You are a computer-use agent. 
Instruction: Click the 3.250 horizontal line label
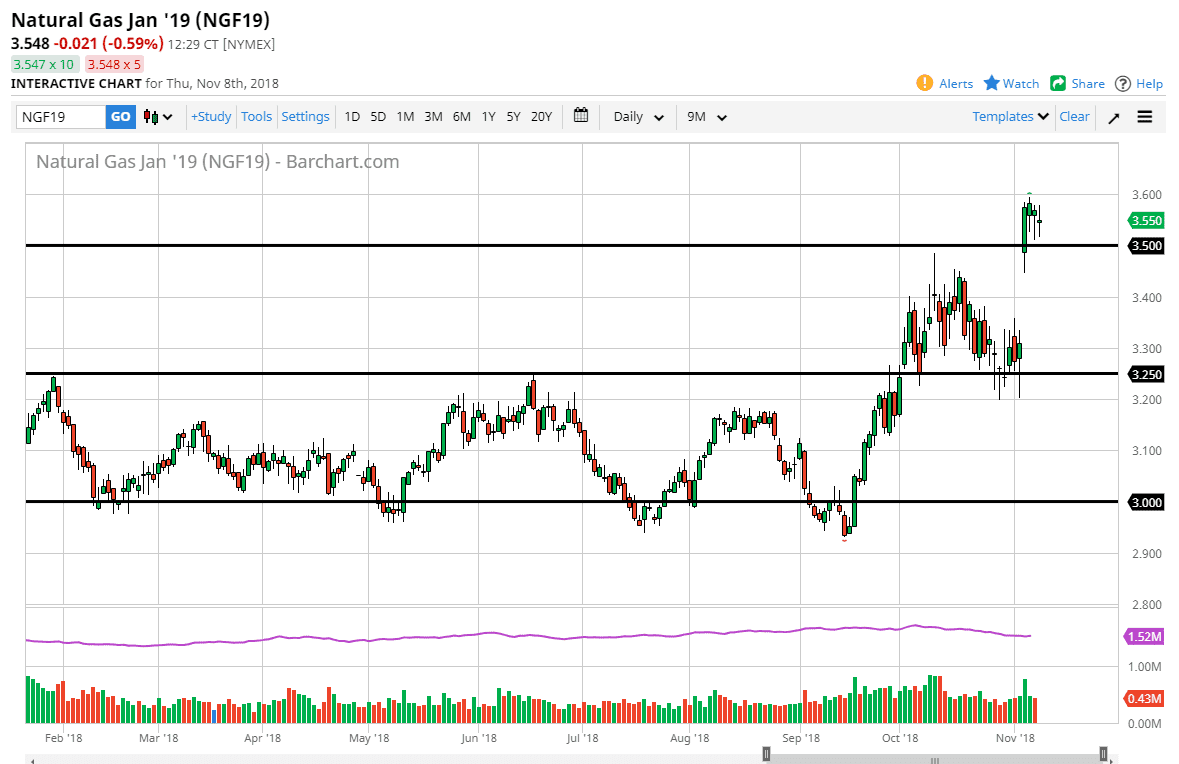pos(1146,374)
